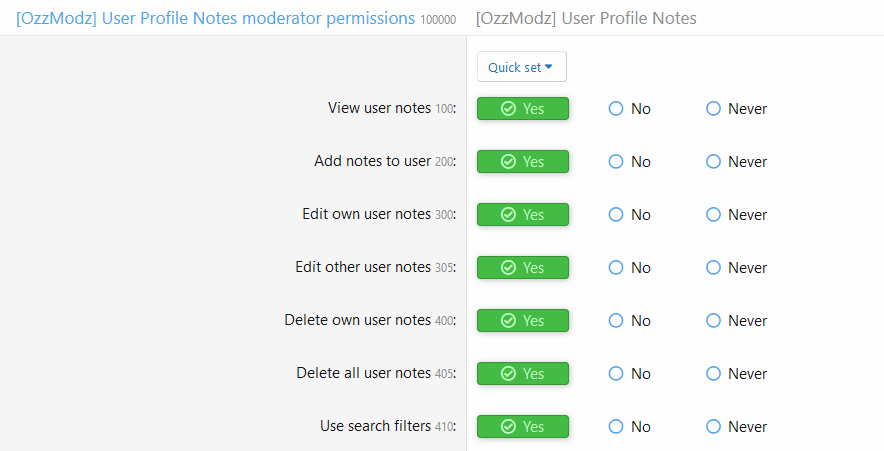Select Yes for Add notes to user
Image resolution: width=884 pixels, height=451 pixels.
pos(522,161)
